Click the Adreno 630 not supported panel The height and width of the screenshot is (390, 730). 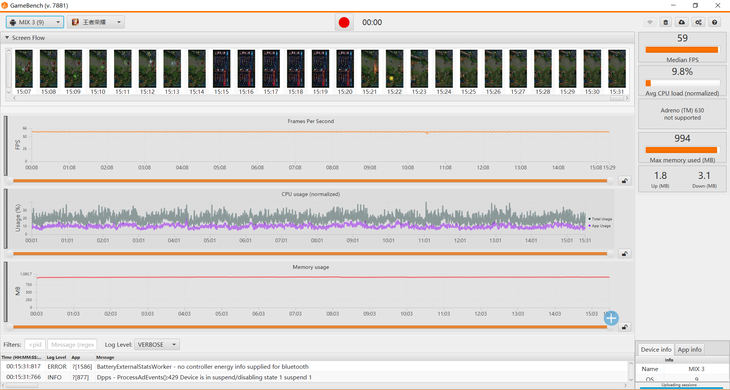[x=682, y=114]
